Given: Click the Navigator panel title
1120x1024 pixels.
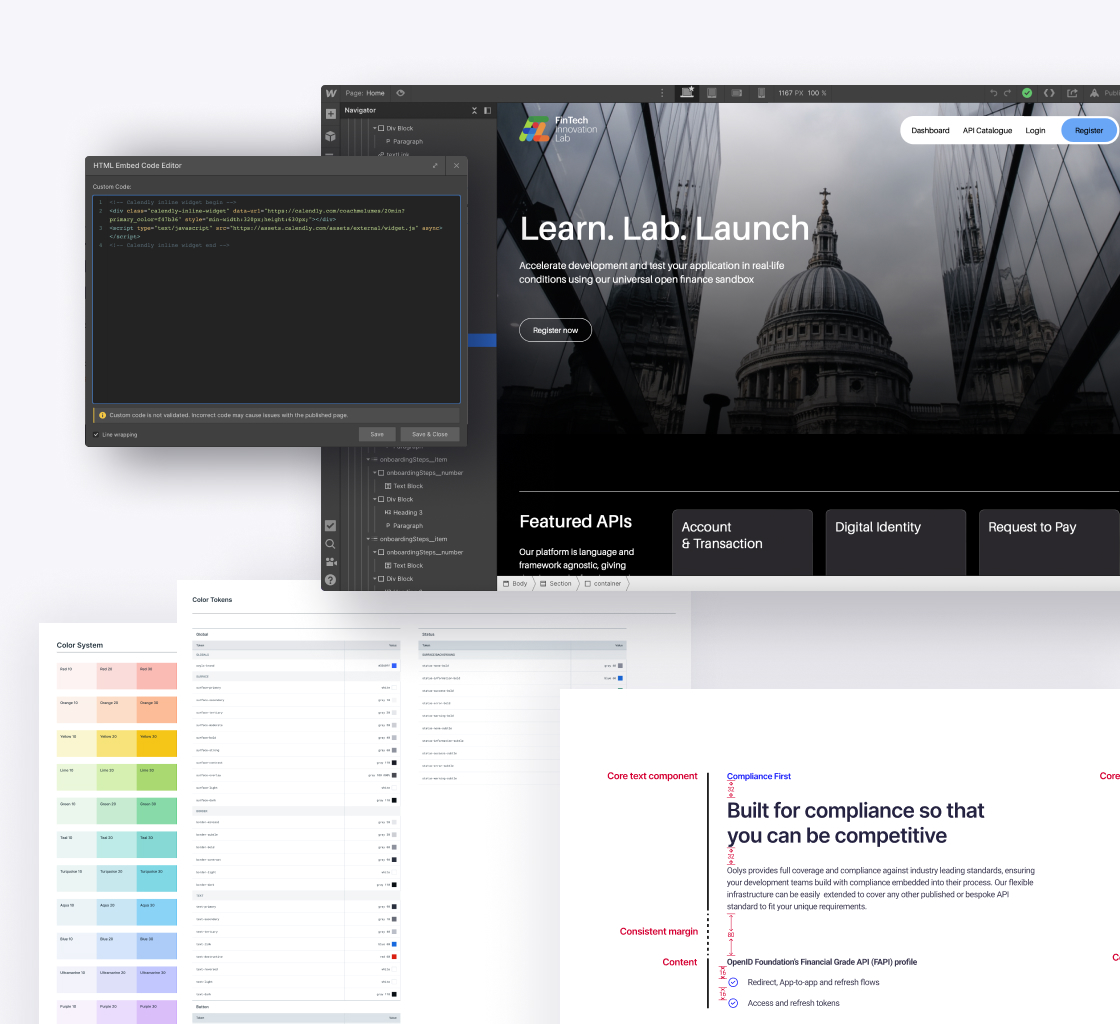Looking at the screenshot, I should [x=360, y=111].
